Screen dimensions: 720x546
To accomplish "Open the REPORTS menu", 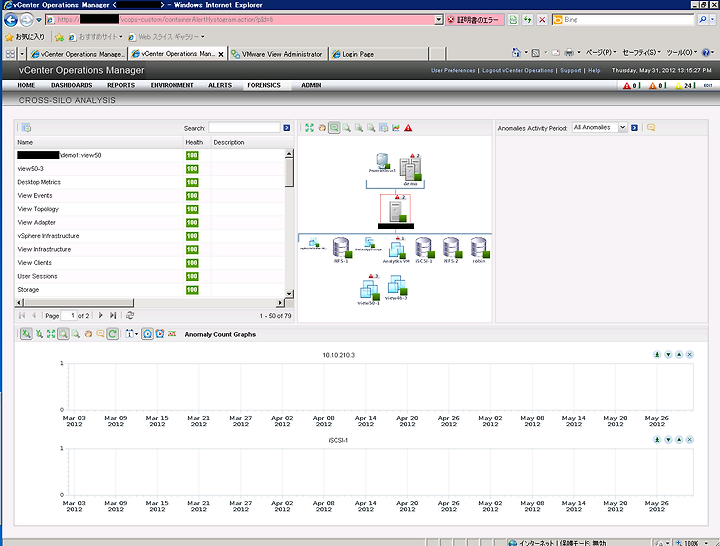I will 121,85.
